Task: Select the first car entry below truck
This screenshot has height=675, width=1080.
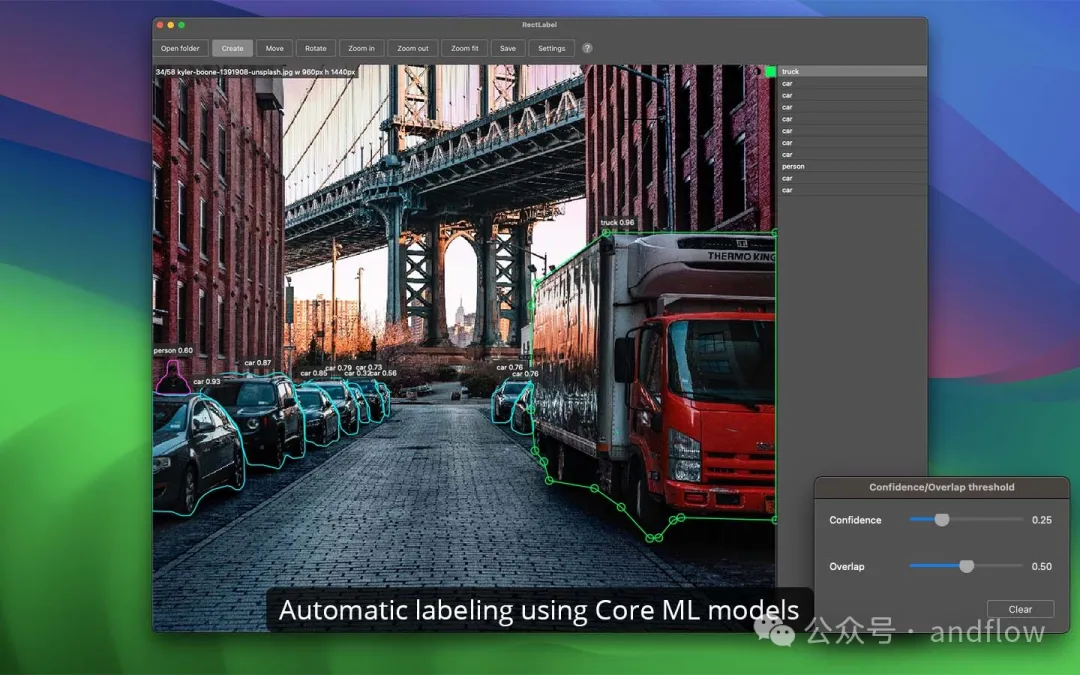Action: click(851, 84)
